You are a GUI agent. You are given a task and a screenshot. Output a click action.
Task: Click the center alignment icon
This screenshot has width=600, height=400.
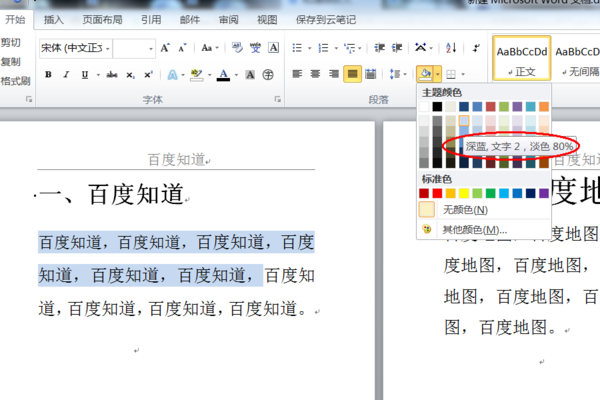click(316, 74)
